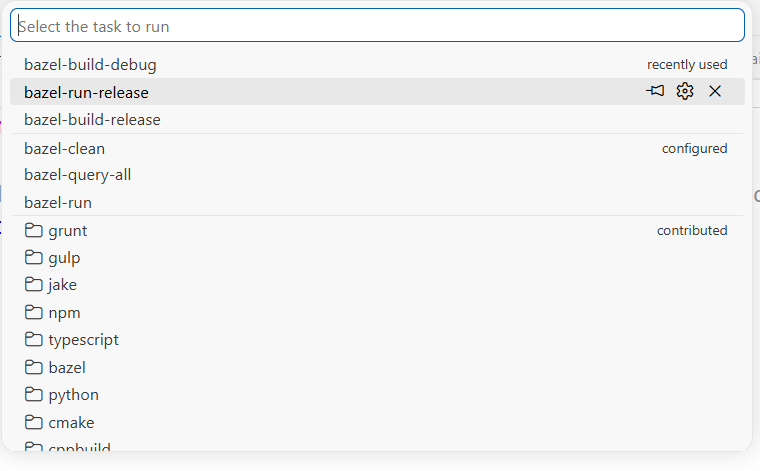Run the bazel-build-debug task

click(377, 64)
